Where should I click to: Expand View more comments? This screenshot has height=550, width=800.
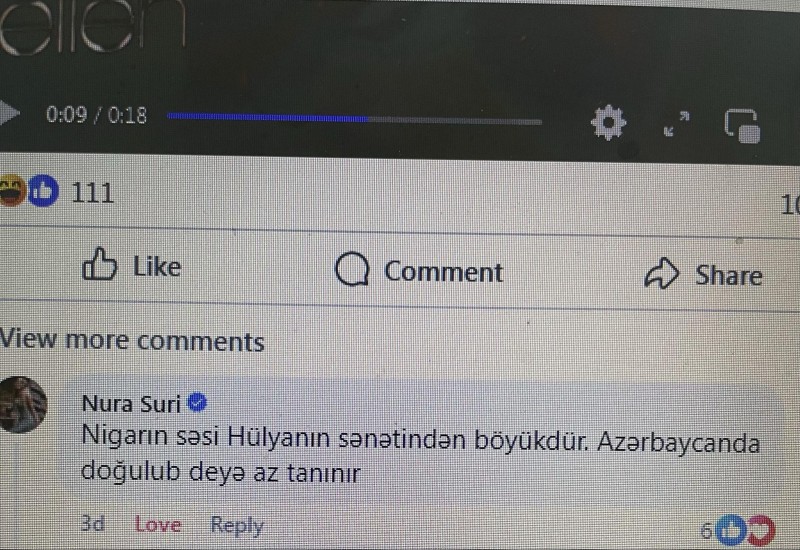(132, 340)
